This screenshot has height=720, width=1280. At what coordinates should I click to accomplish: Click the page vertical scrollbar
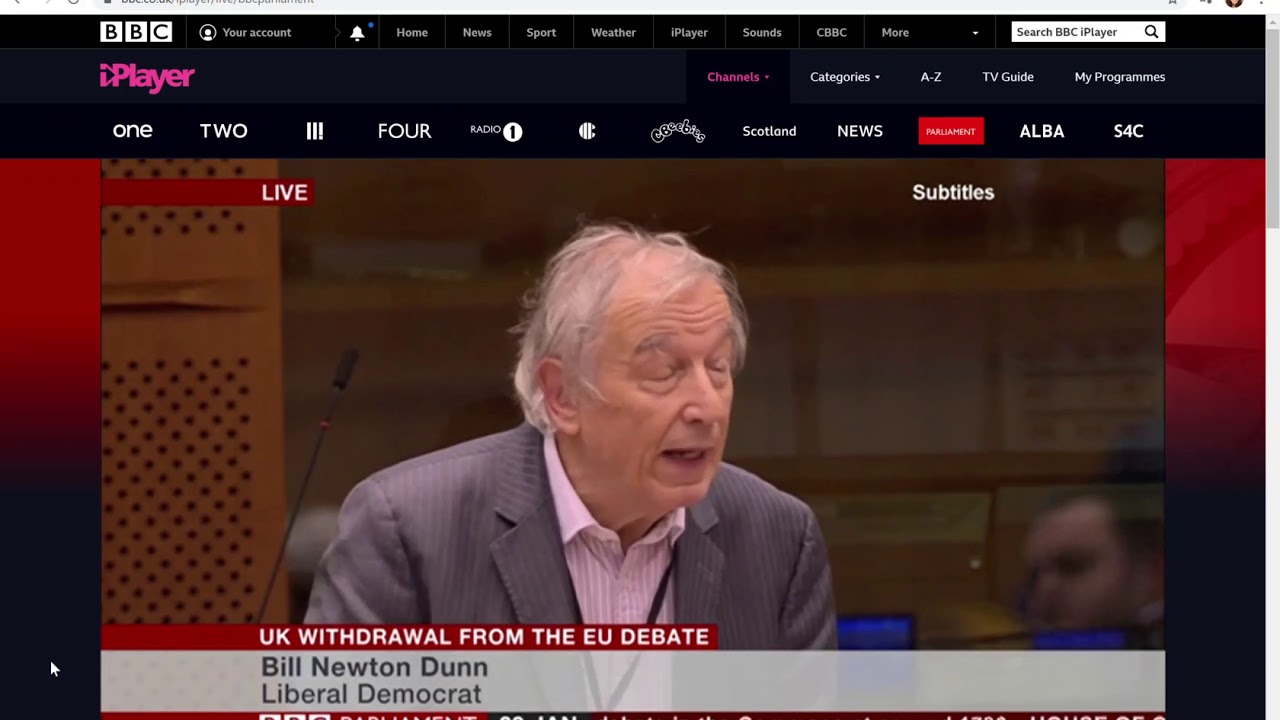[1272, 130]
